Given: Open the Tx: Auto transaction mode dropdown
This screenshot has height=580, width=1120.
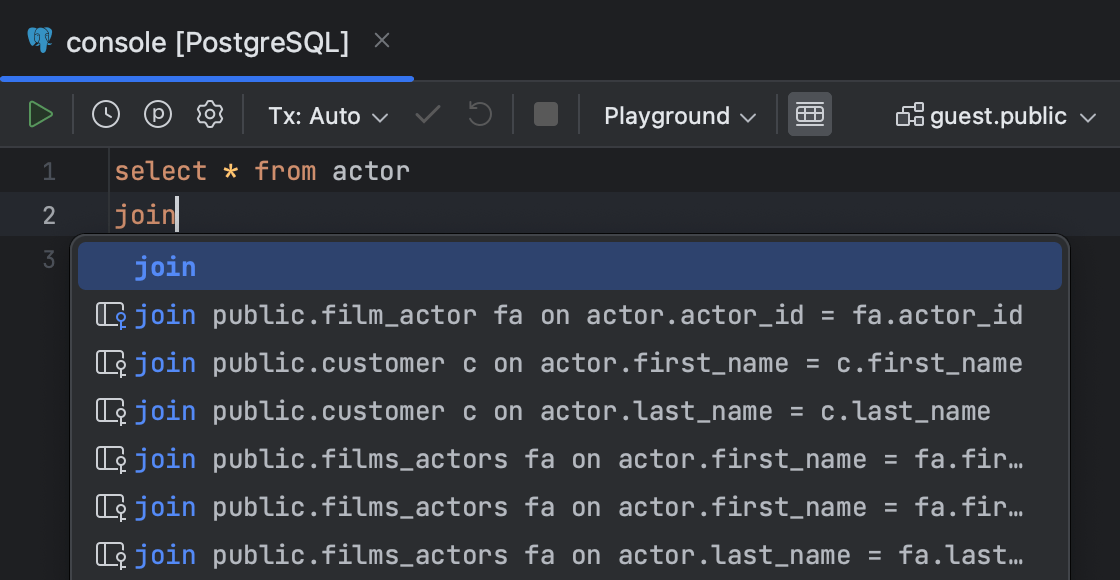Looking at the screenshot, I should point(327,116).
